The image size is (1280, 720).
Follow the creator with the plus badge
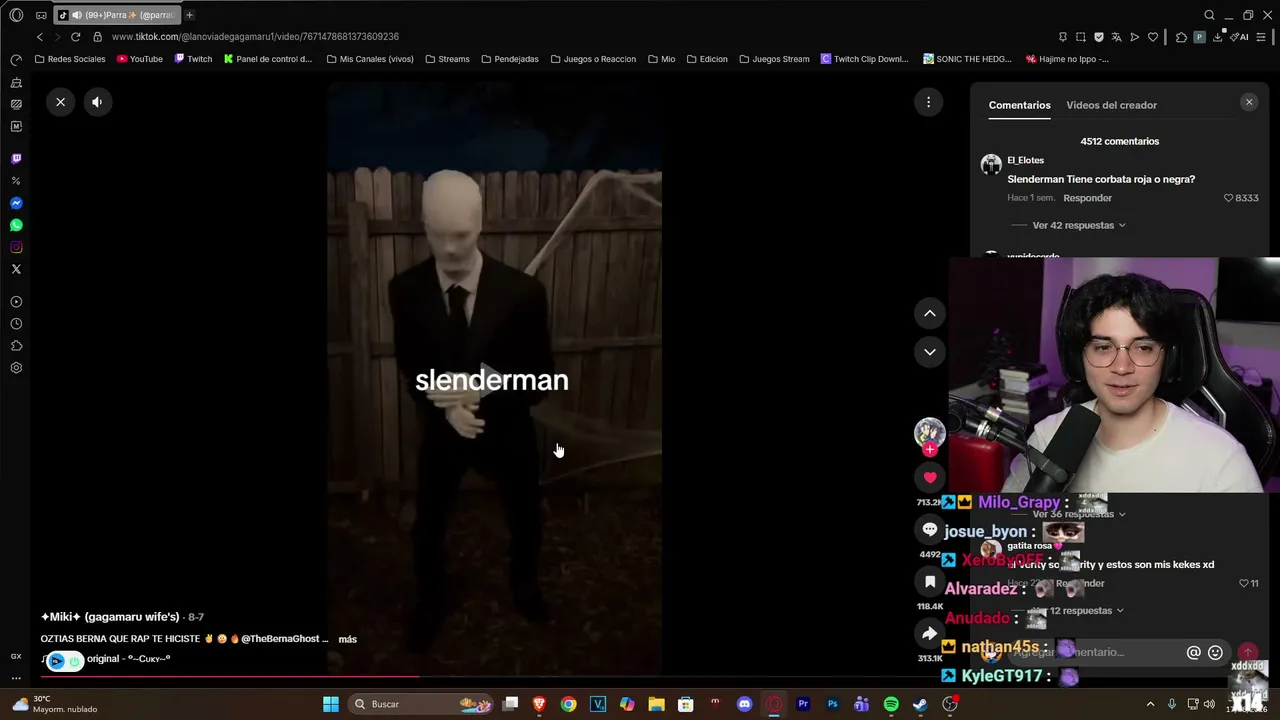930,450
